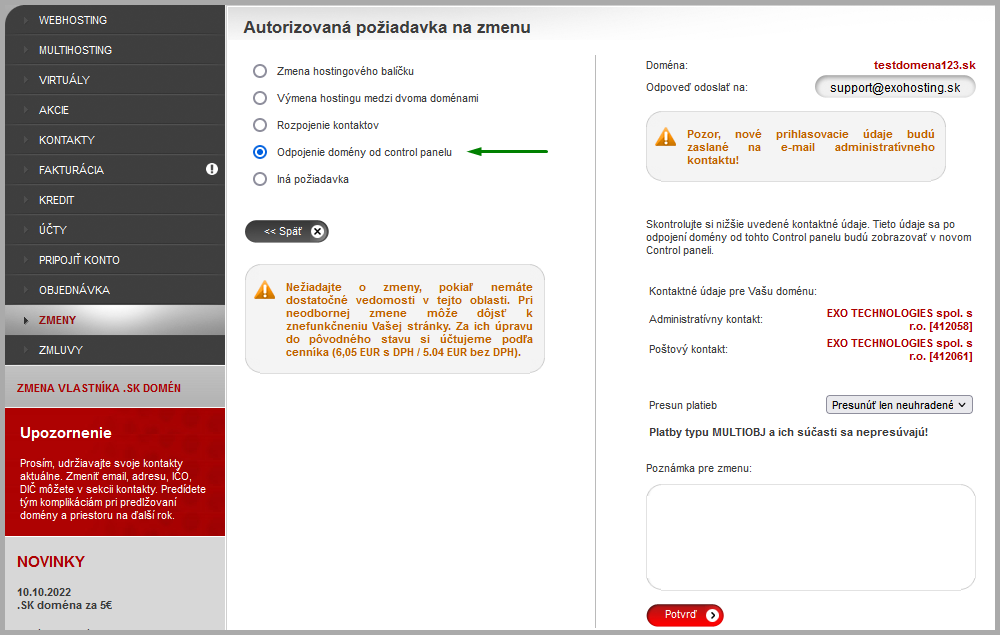Select the Zmena hostingového balíčka radio button
Screen dimensions: 1000x635
coord(261,71)
